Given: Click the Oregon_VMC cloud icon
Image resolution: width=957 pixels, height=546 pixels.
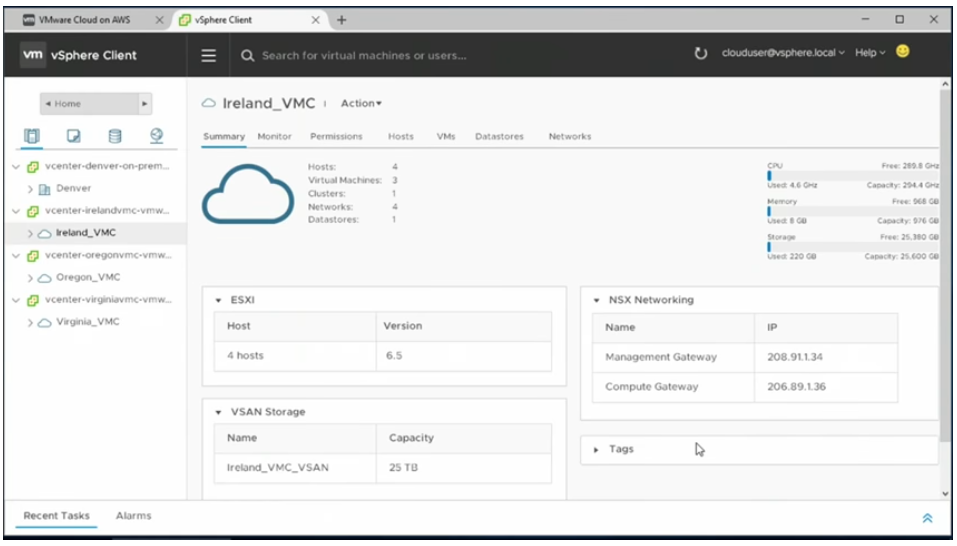Looking at the screenshot, I should coord(45,278).
